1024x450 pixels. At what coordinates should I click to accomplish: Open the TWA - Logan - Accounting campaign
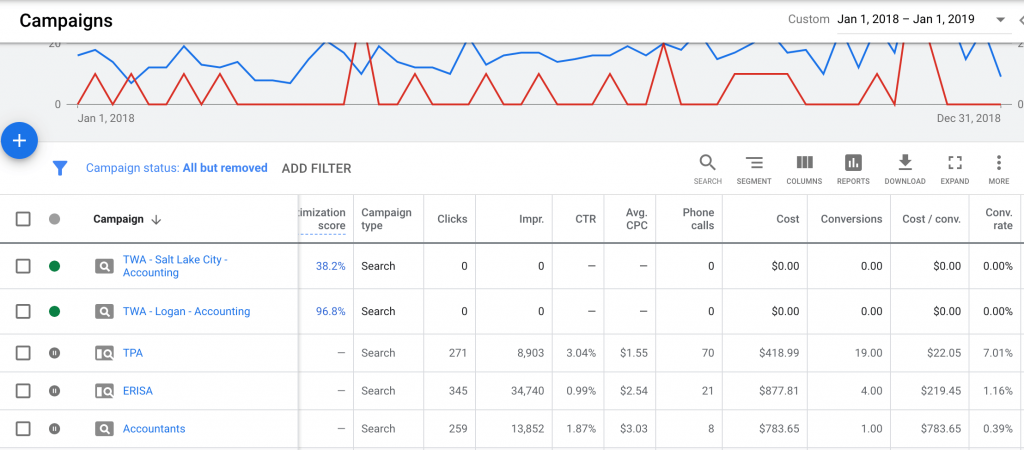186,311
